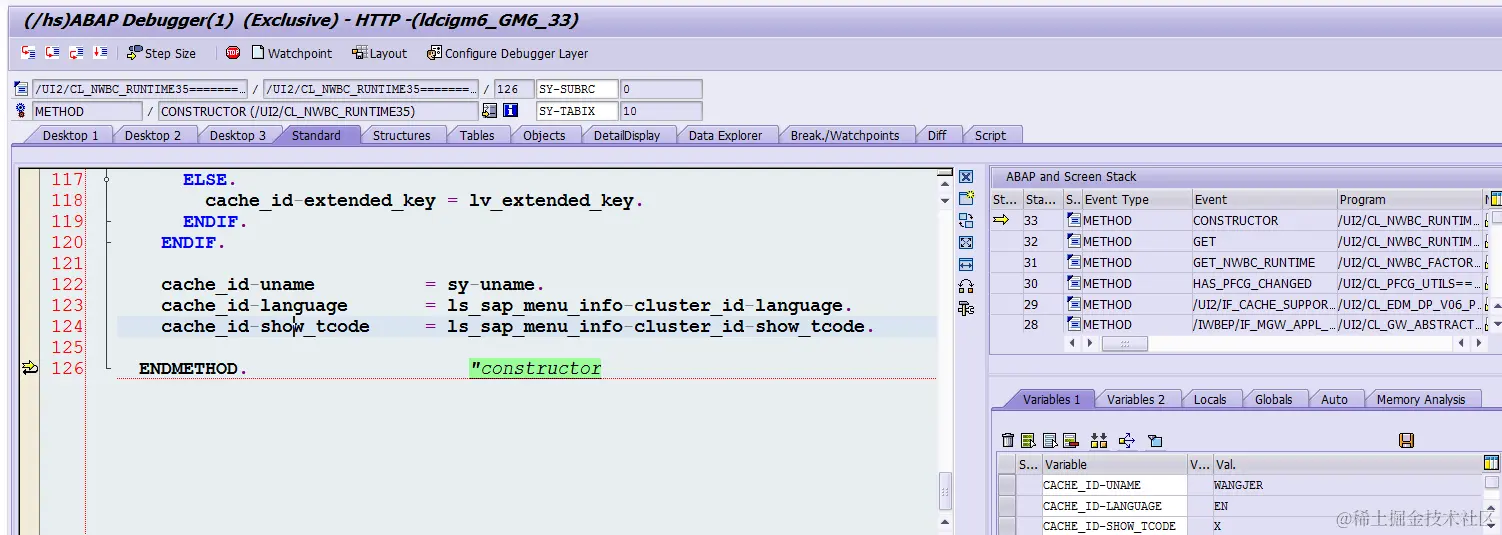Viewport: 1502px width, 535px height.
Task: Switch to Desktop 1 tab
Action: pyautogui.click(x=70, y=135)
